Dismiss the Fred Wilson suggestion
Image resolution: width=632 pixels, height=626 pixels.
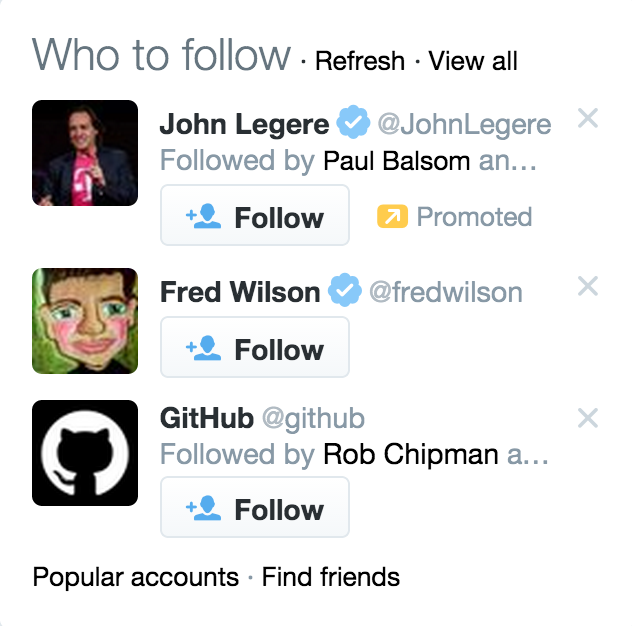[587, 286]
